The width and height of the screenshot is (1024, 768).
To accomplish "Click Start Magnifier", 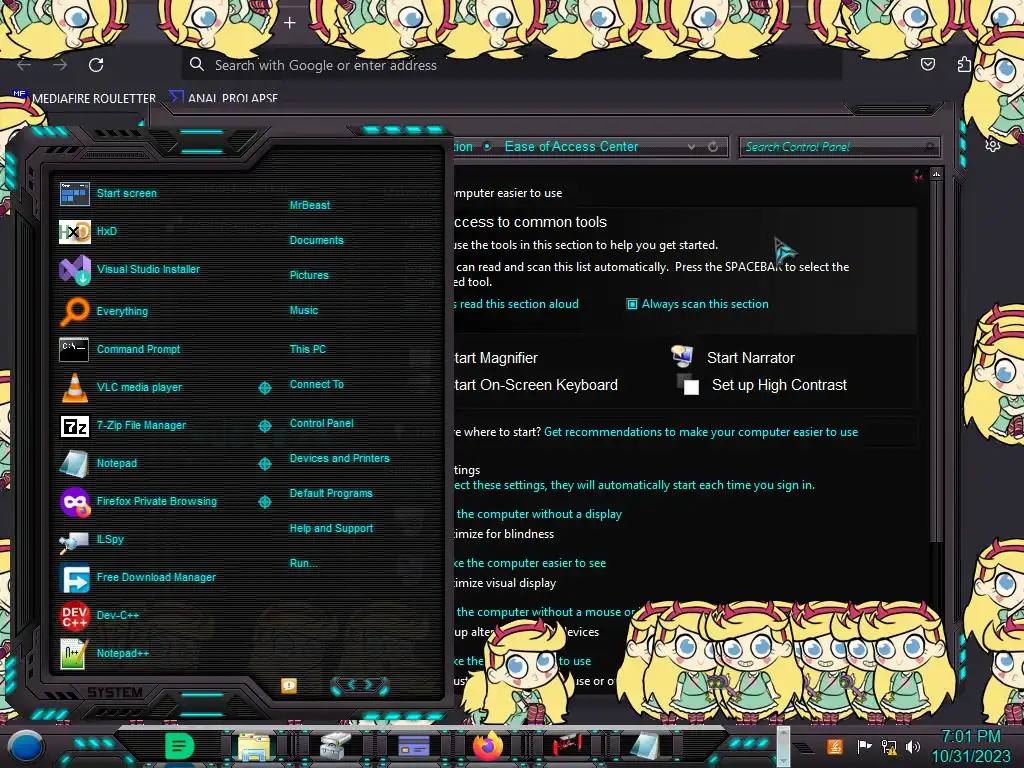I will 496,358.
